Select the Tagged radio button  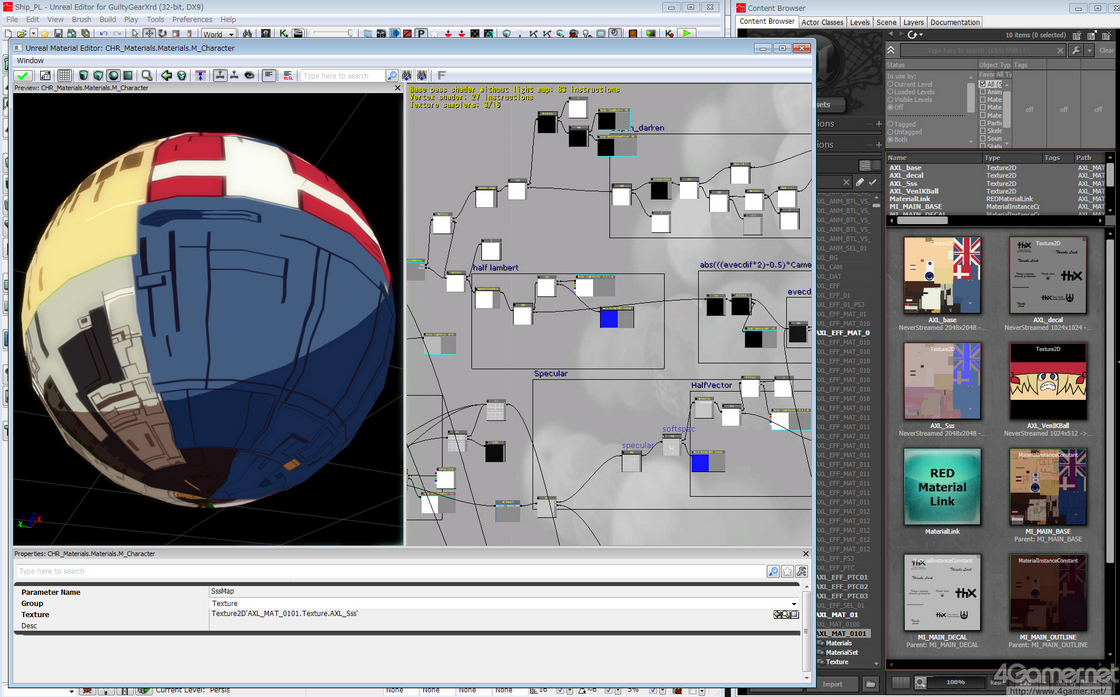pyautogui.click(x=891, y=125)
